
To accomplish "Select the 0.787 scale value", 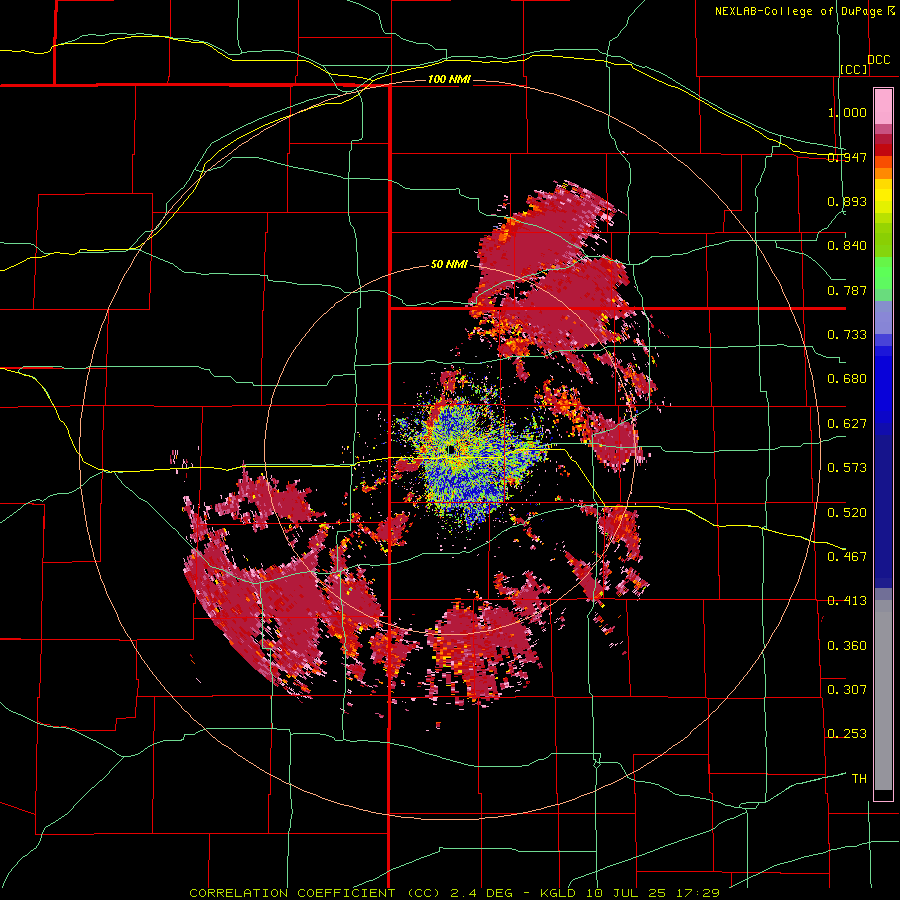I will pos(847,290).
